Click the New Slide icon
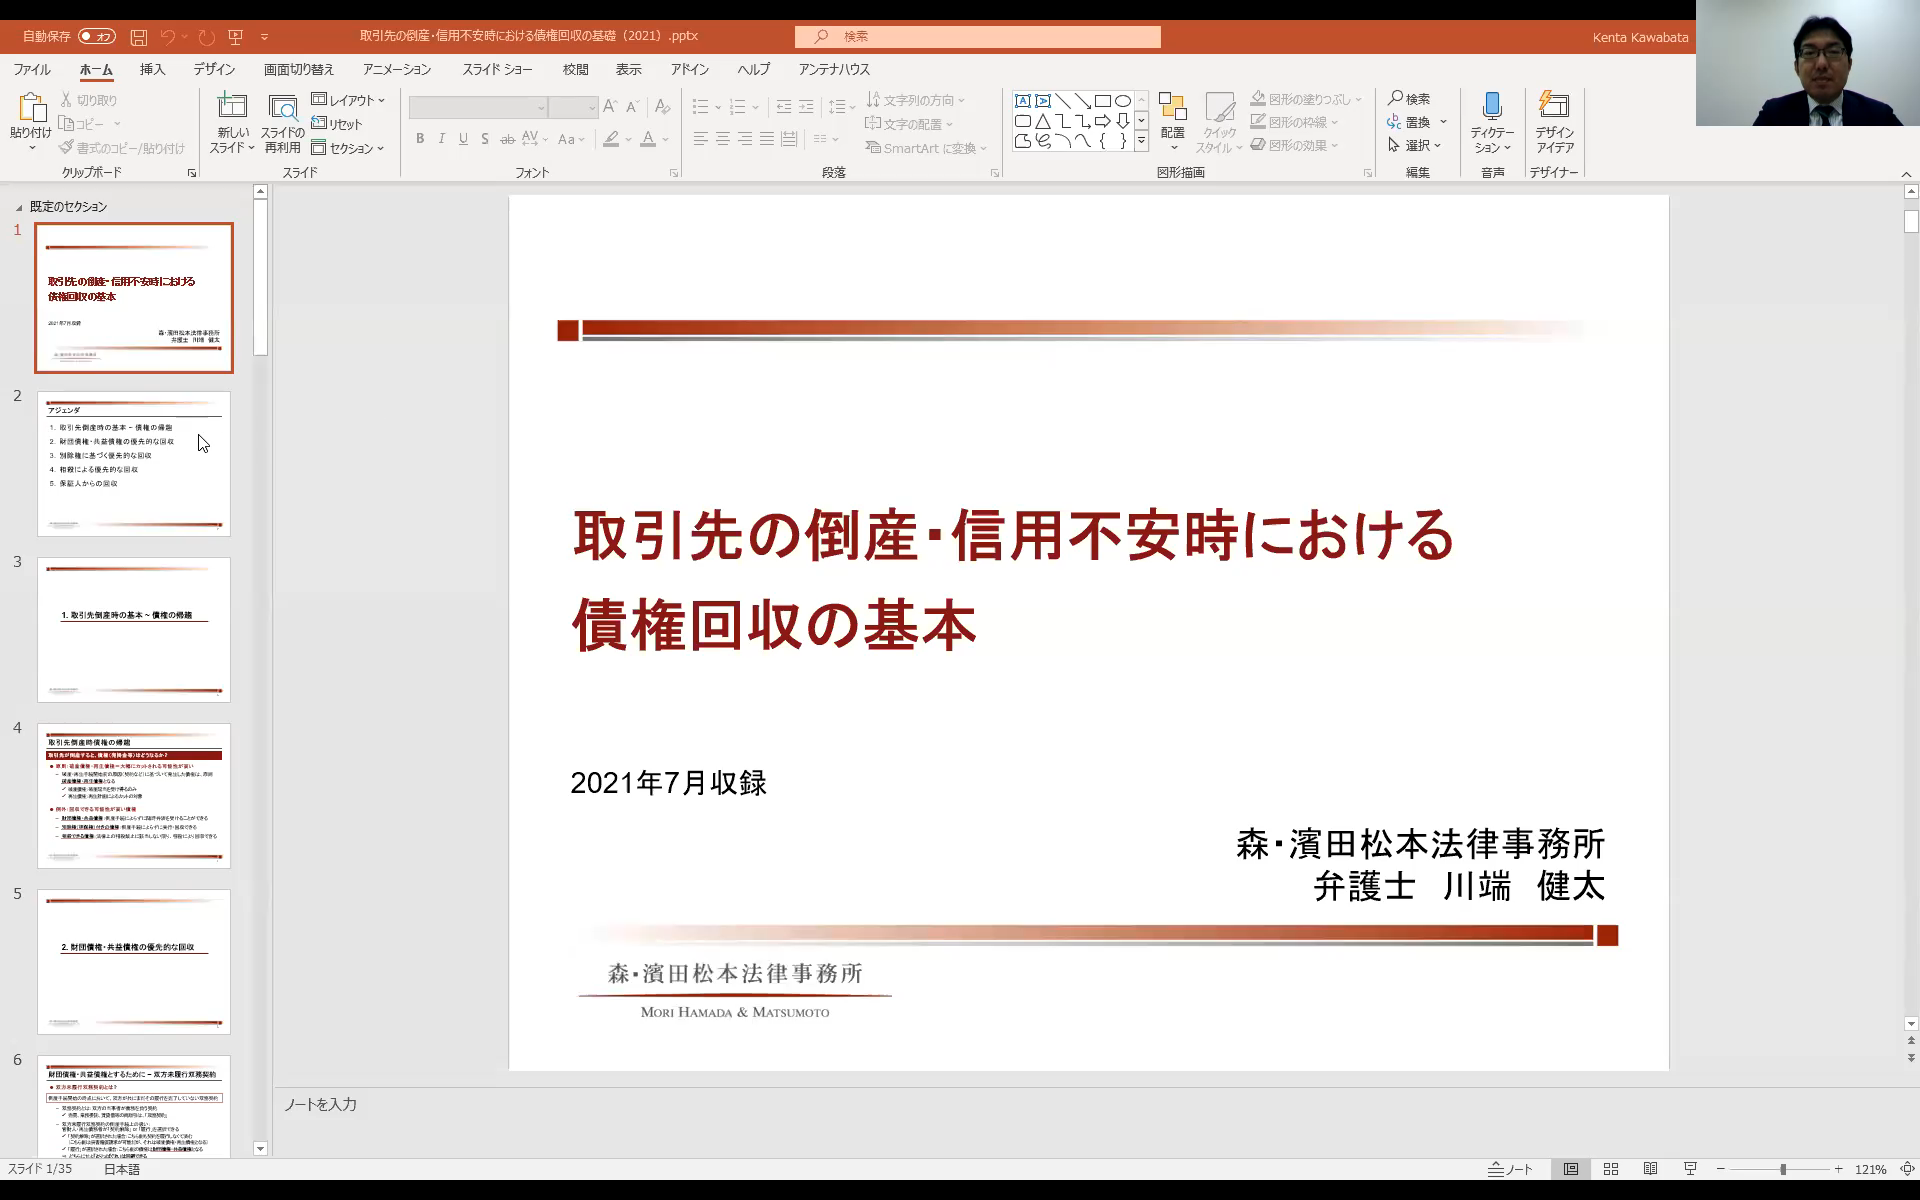Viewport: 1920px width, 1200px height. point(232,106)
